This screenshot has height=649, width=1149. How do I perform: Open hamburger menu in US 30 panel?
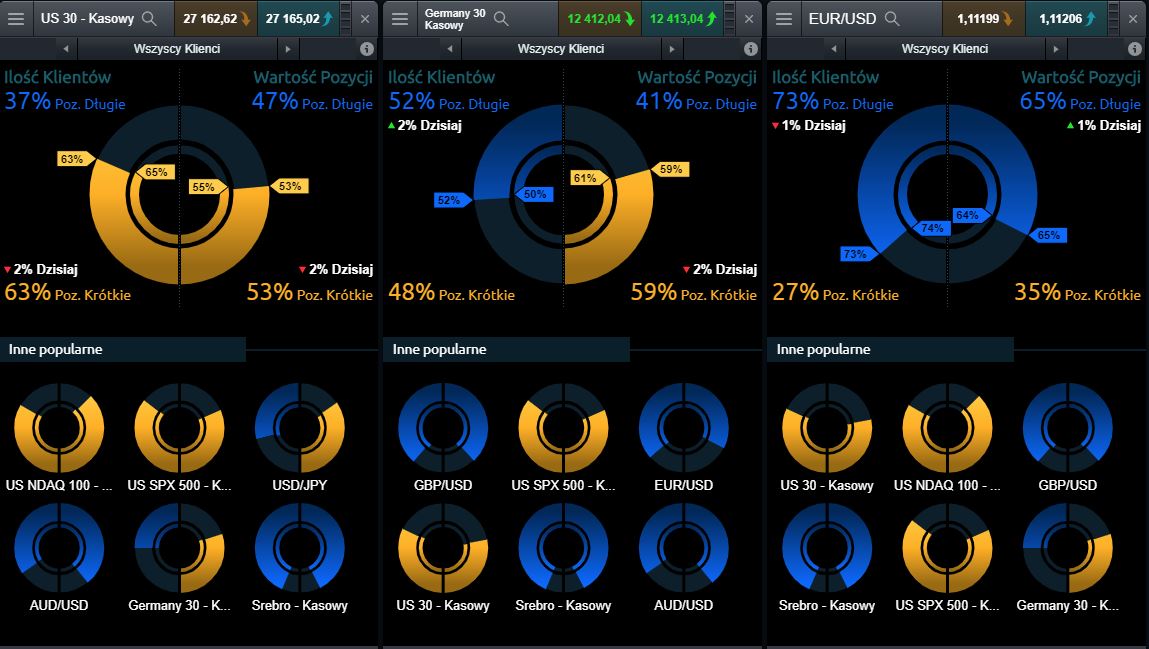click(x=16, y=19)
